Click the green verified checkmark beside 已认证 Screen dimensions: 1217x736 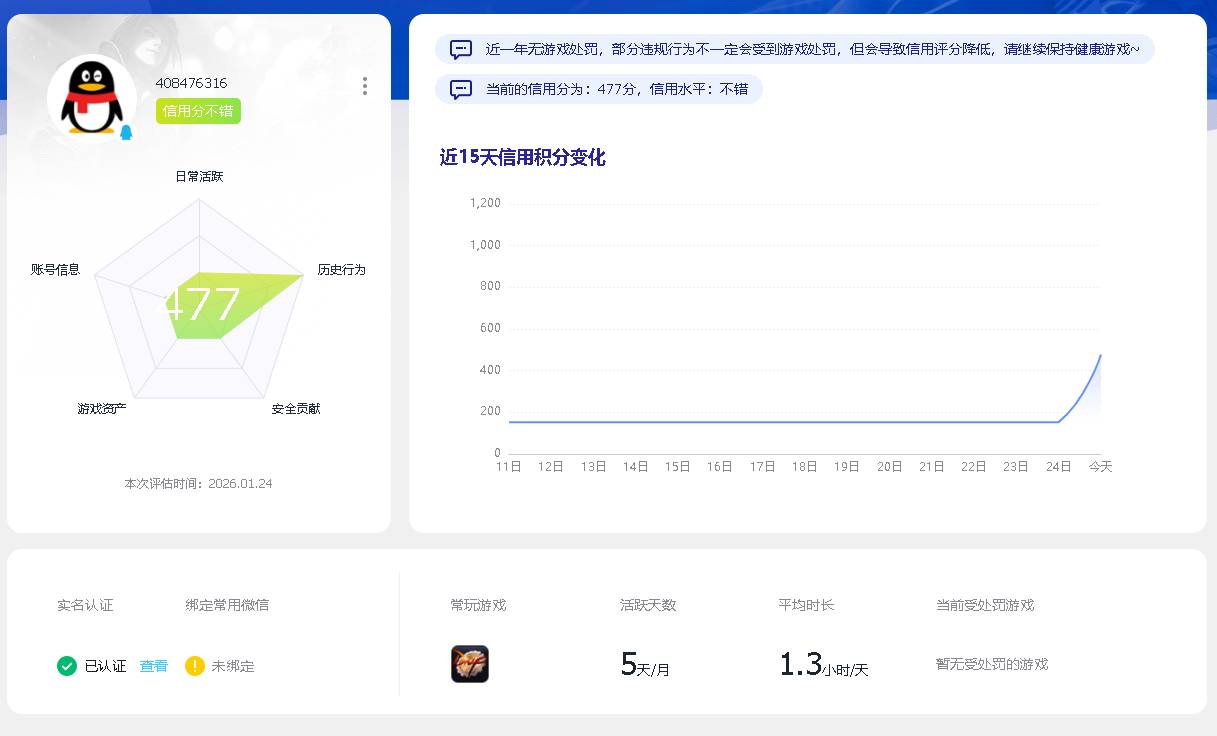point(67,666)
